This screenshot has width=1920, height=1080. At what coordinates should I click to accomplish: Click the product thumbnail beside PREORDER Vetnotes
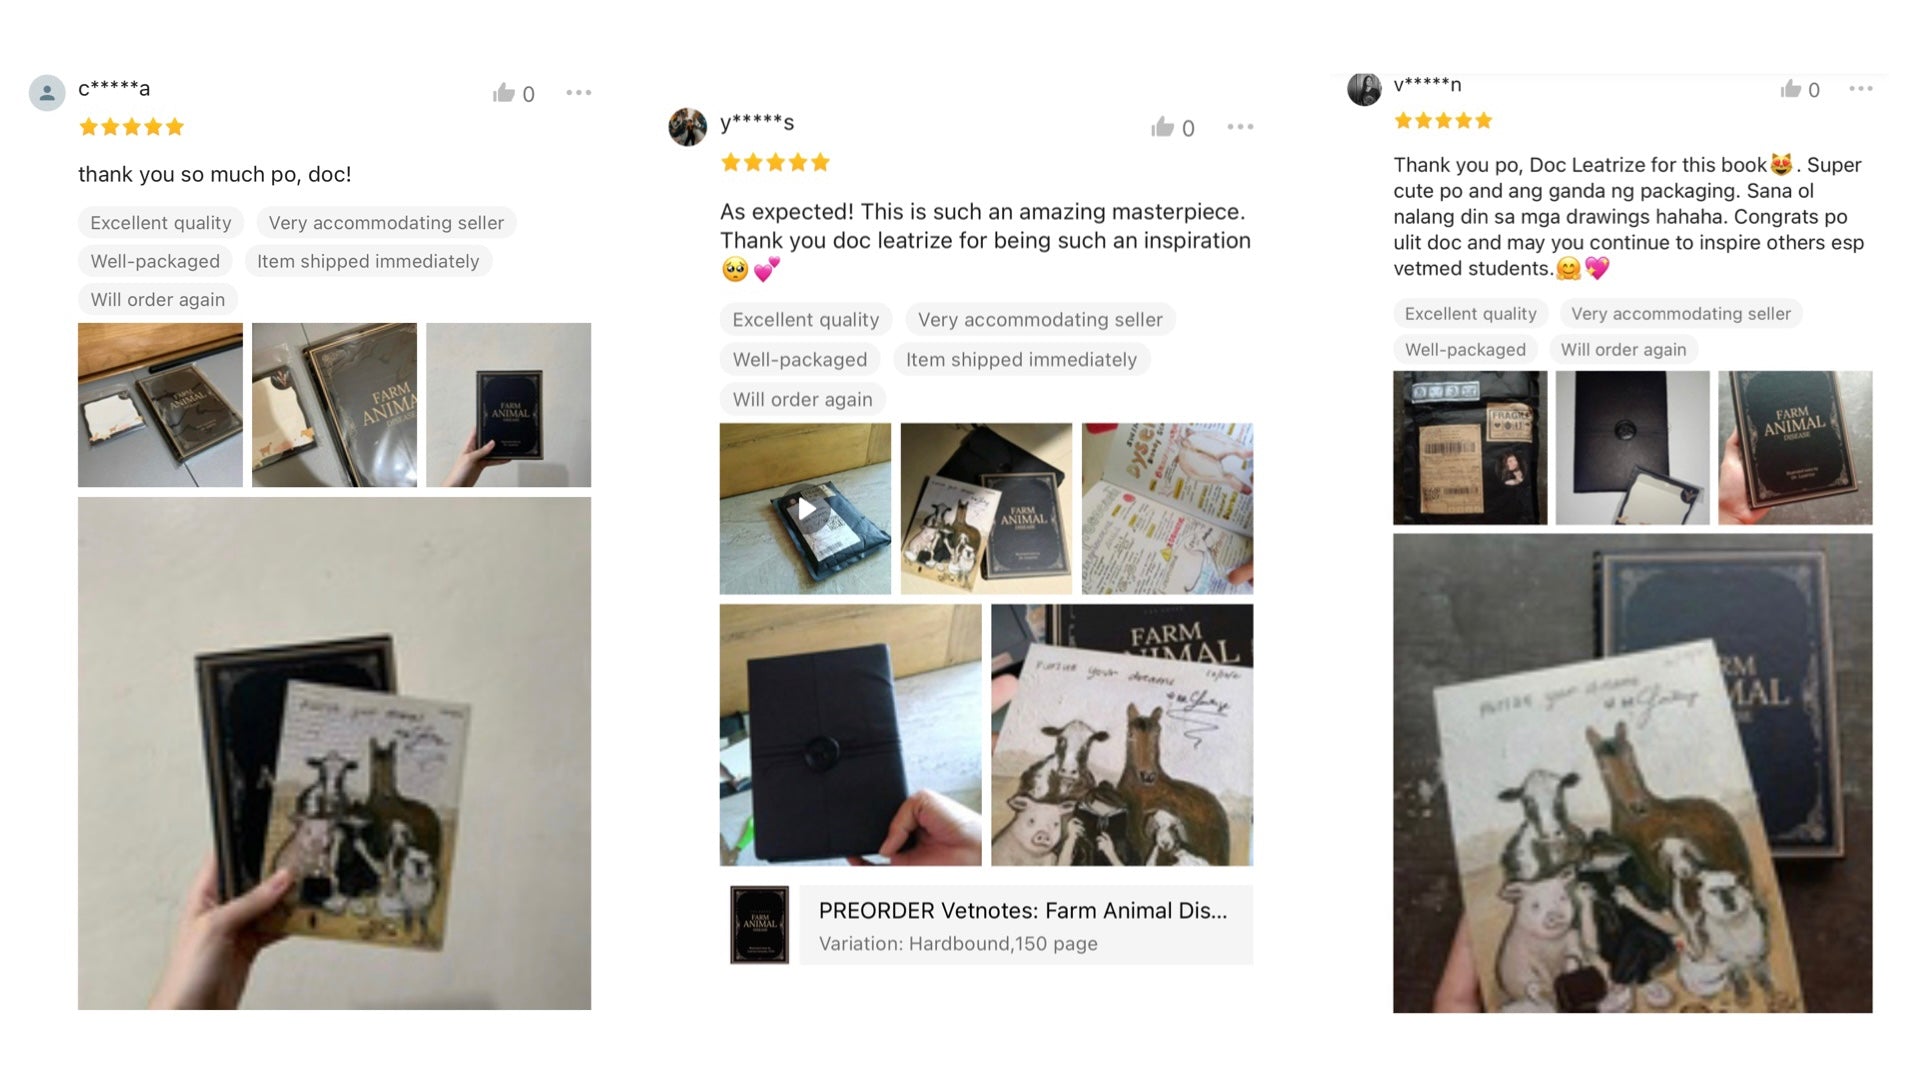760,925
